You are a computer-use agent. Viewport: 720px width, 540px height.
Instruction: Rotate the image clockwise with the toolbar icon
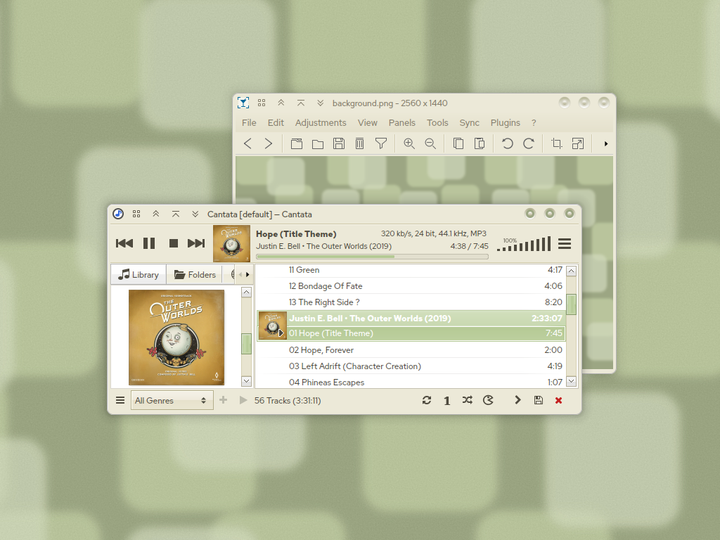529,144
